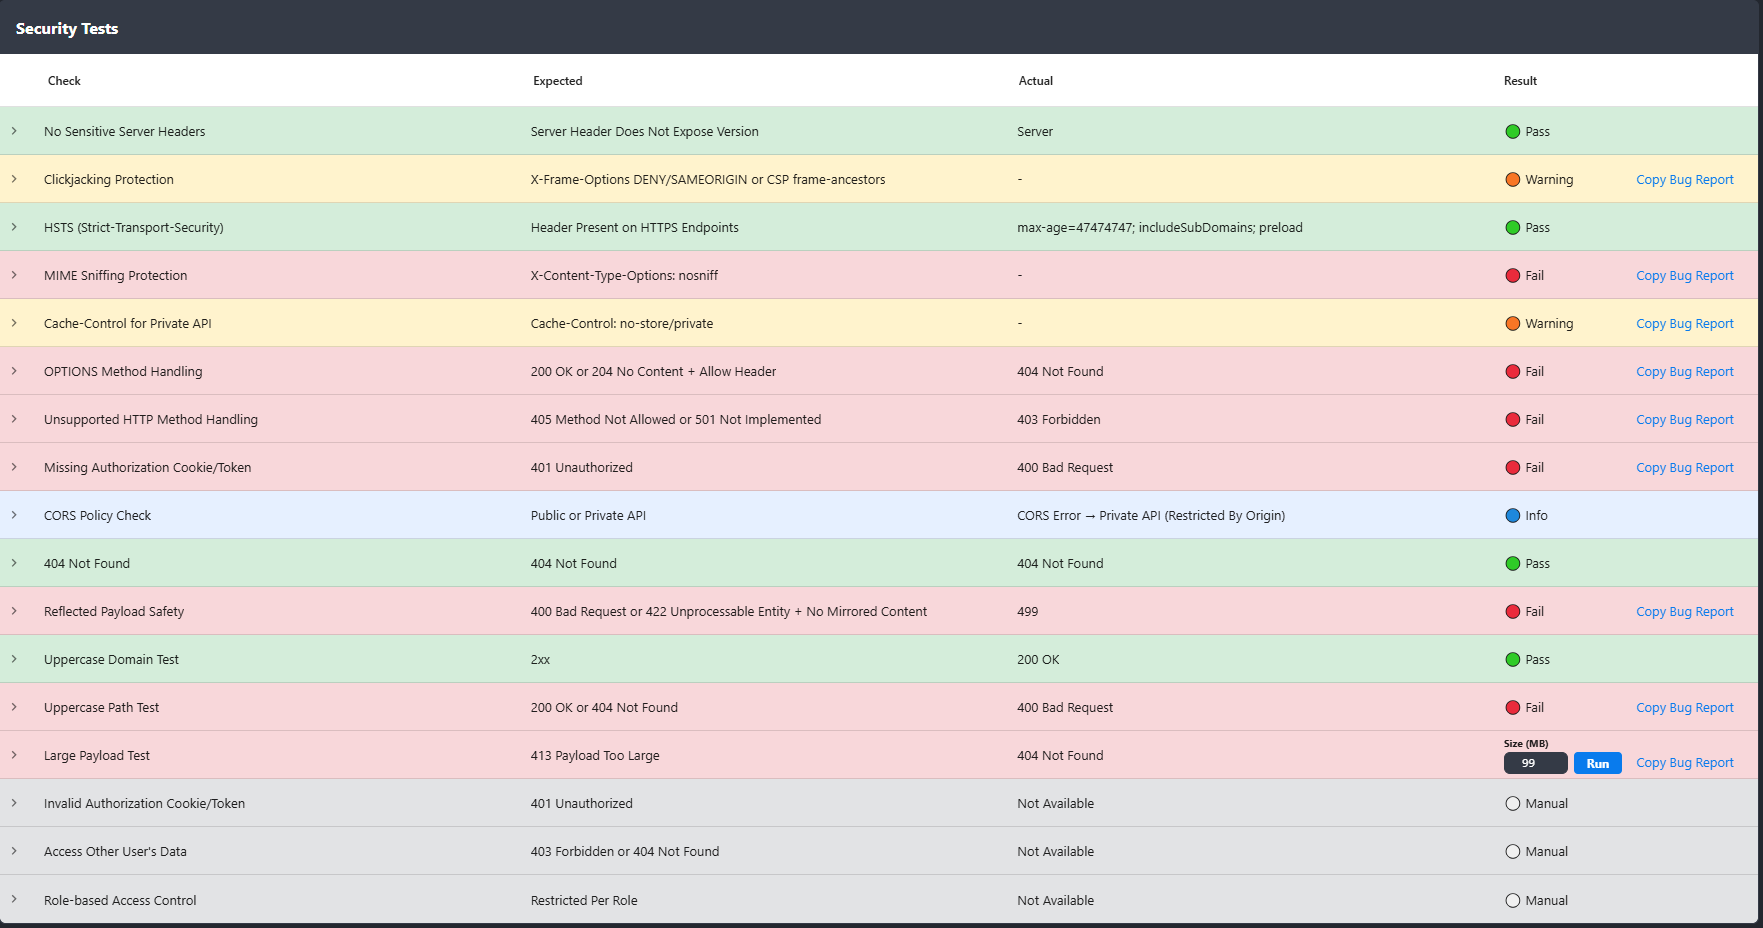Click green Pass icon for Uppercase Domain Test

1512,660
